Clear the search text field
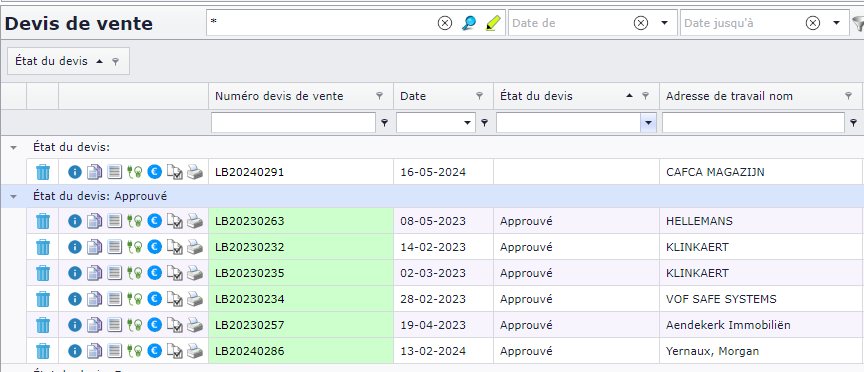This screenshot has height=372, width=864. tap(445, 23)
